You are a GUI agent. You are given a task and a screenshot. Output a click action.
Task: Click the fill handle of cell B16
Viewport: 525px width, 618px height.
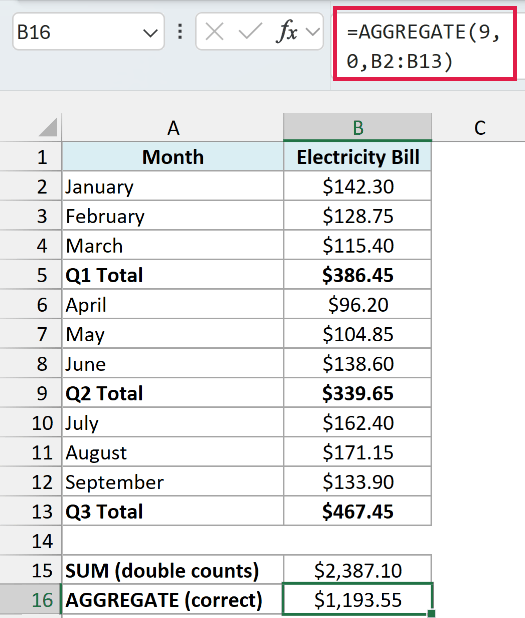click(431, 613)
